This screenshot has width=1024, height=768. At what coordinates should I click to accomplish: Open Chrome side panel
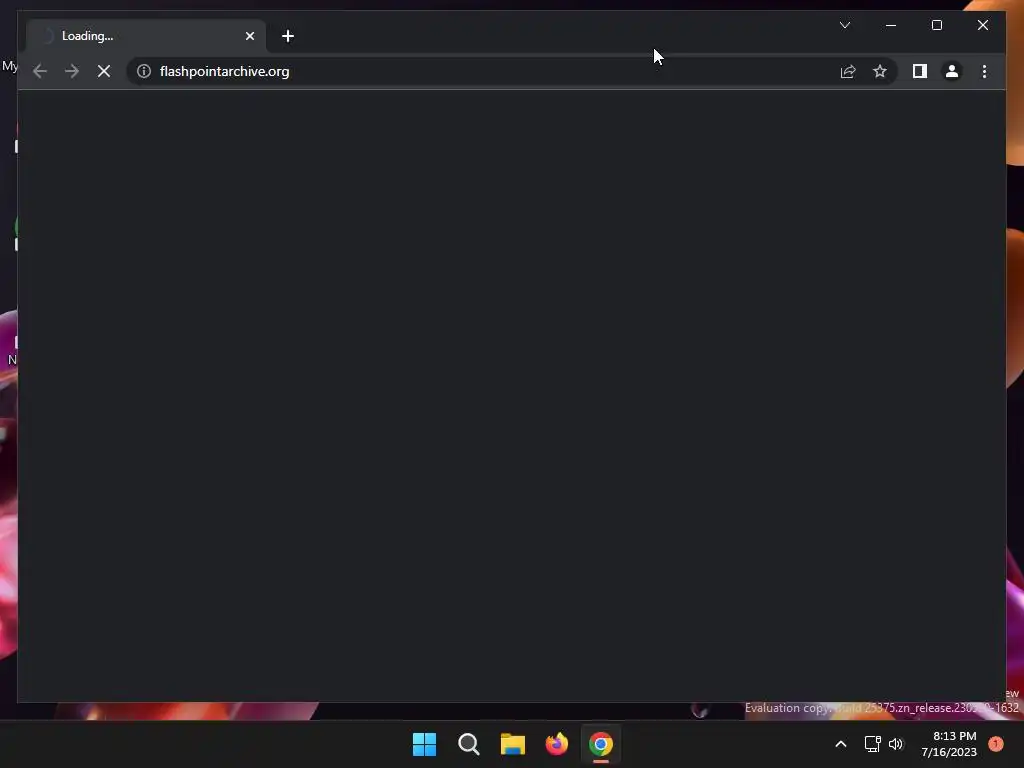click(x=920, y=71)
